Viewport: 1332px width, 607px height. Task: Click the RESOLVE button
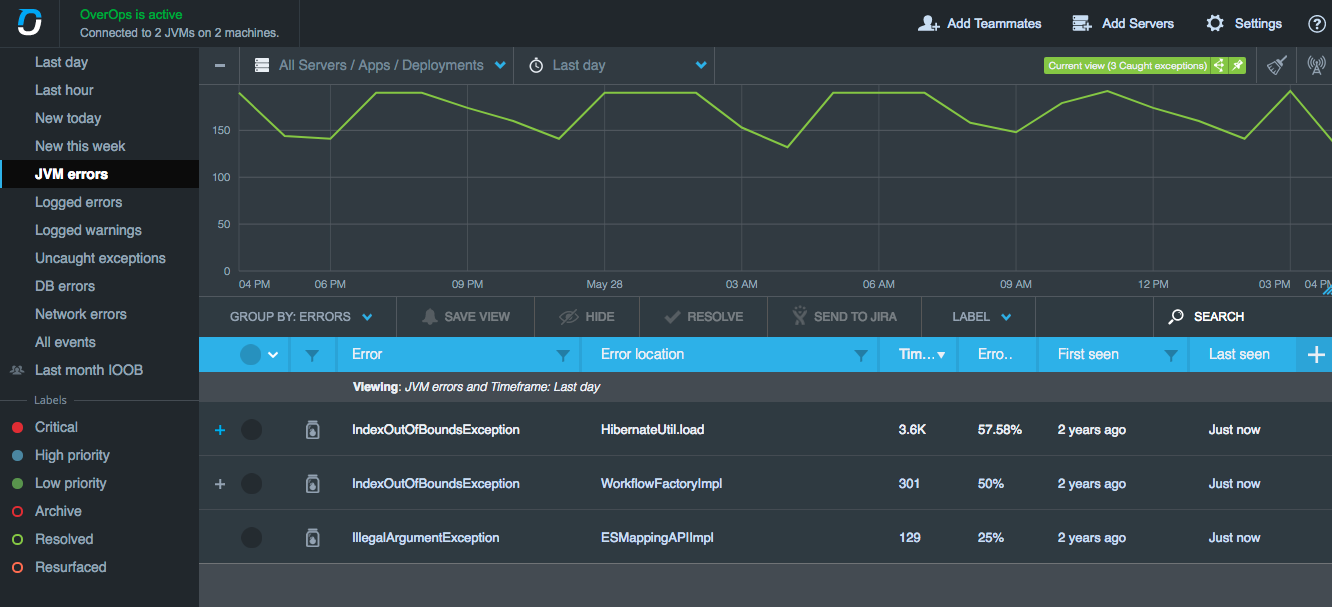tap(704, 316)
